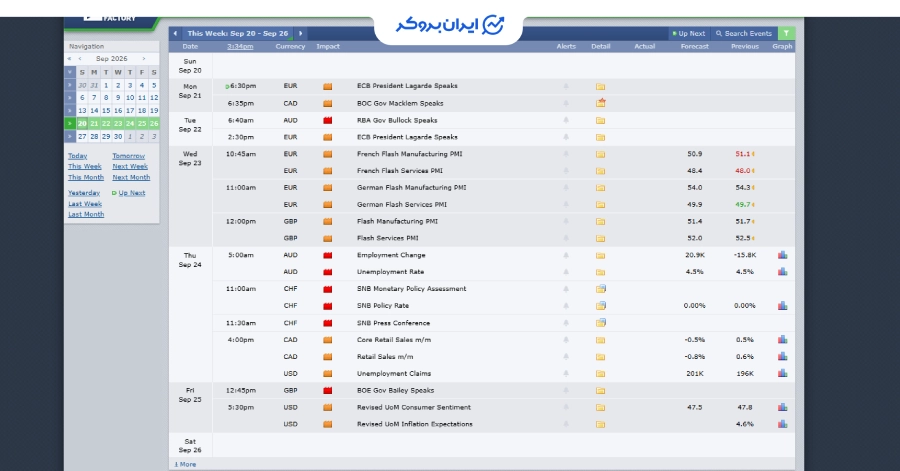Click forecast 201K for Unemployment Claims

695,373
